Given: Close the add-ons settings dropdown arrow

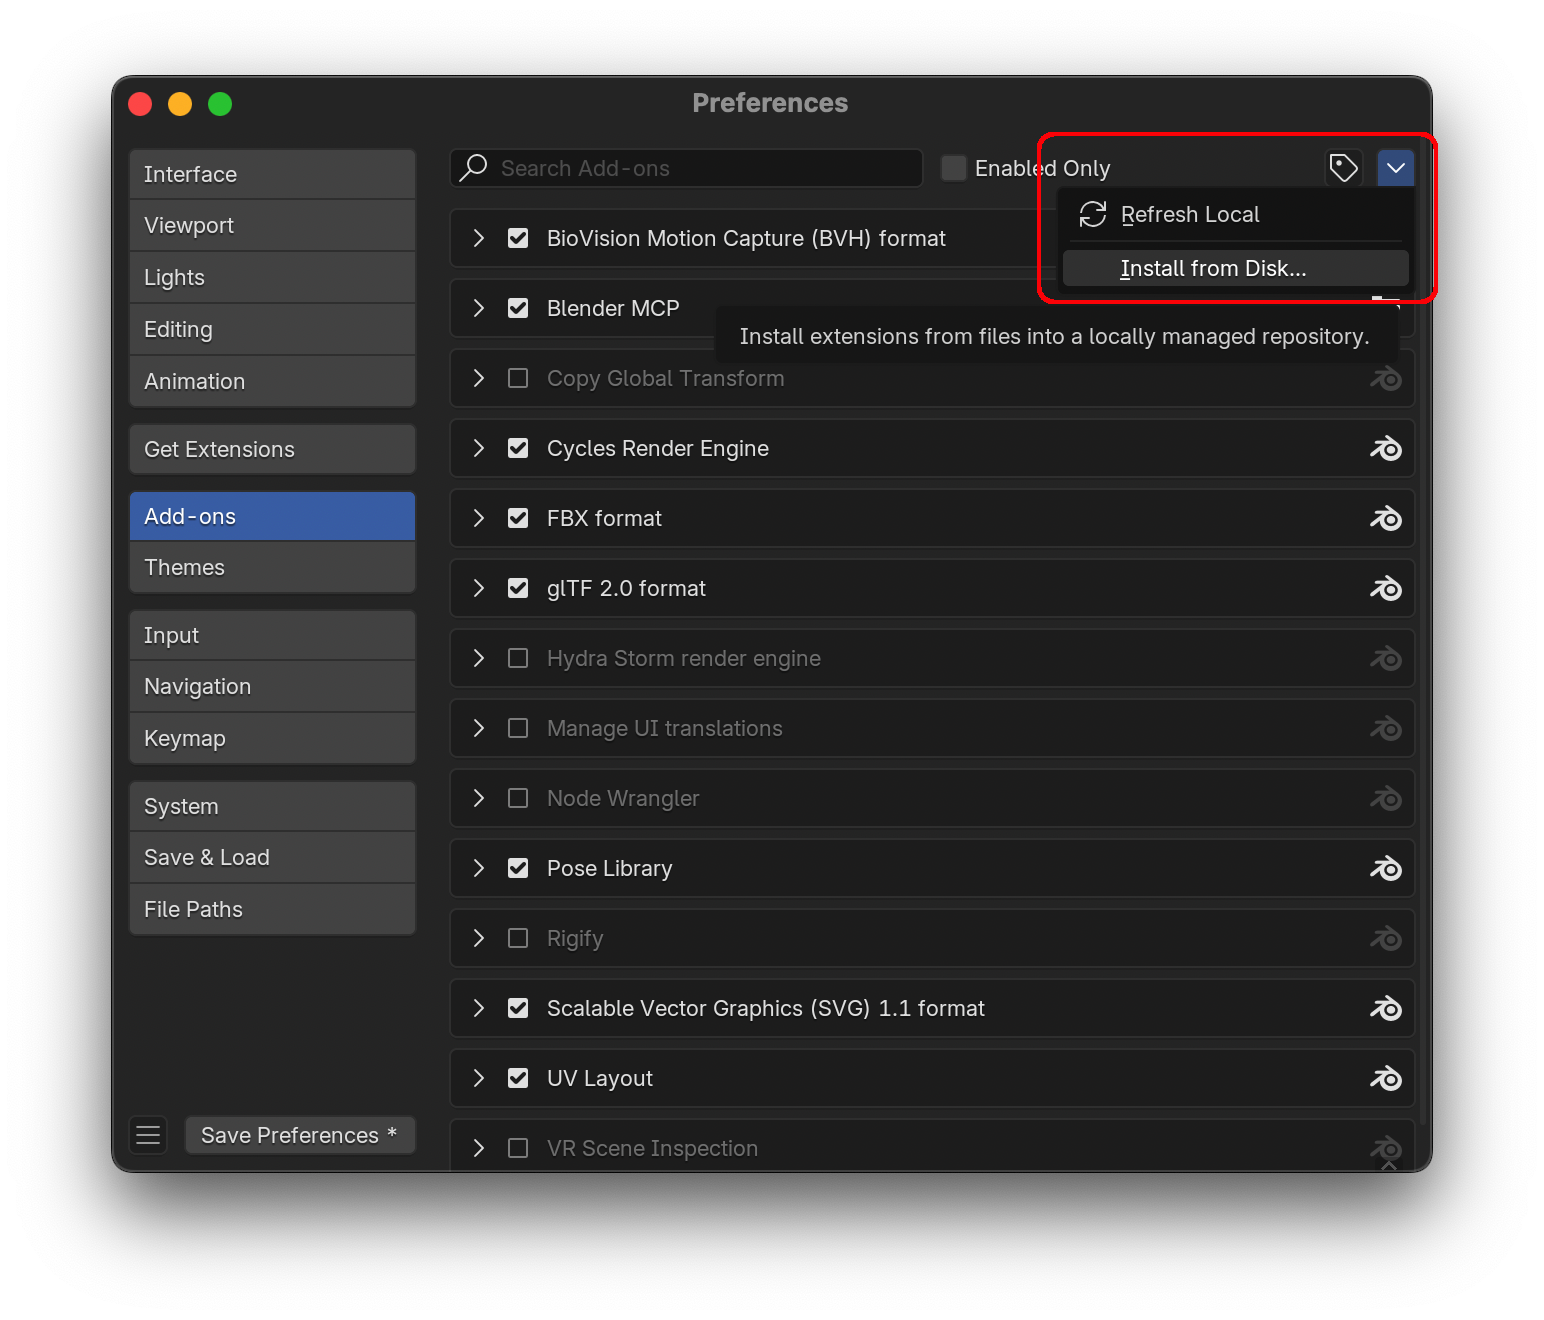Looking at the screenshot, I should [x=1396, y=168].
